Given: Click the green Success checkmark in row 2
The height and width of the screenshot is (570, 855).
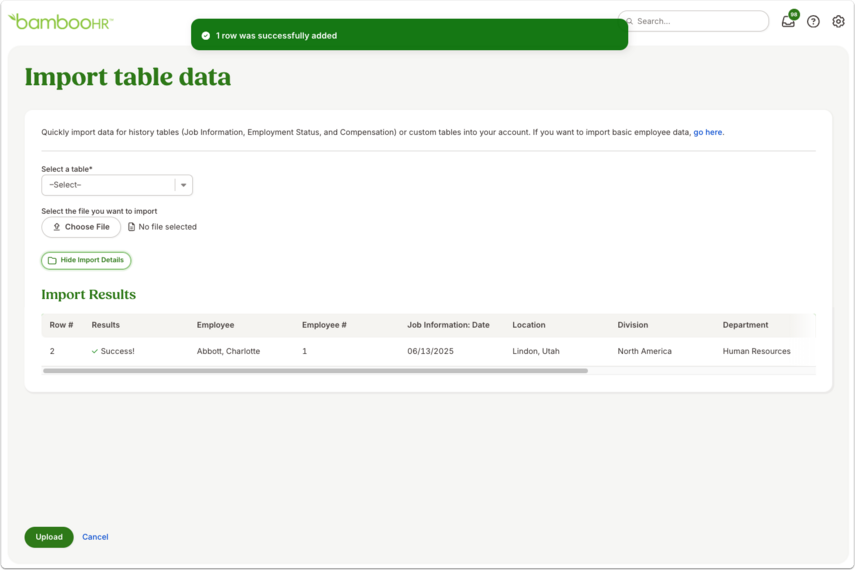Looking at the screenshot, I should [95, 351].
